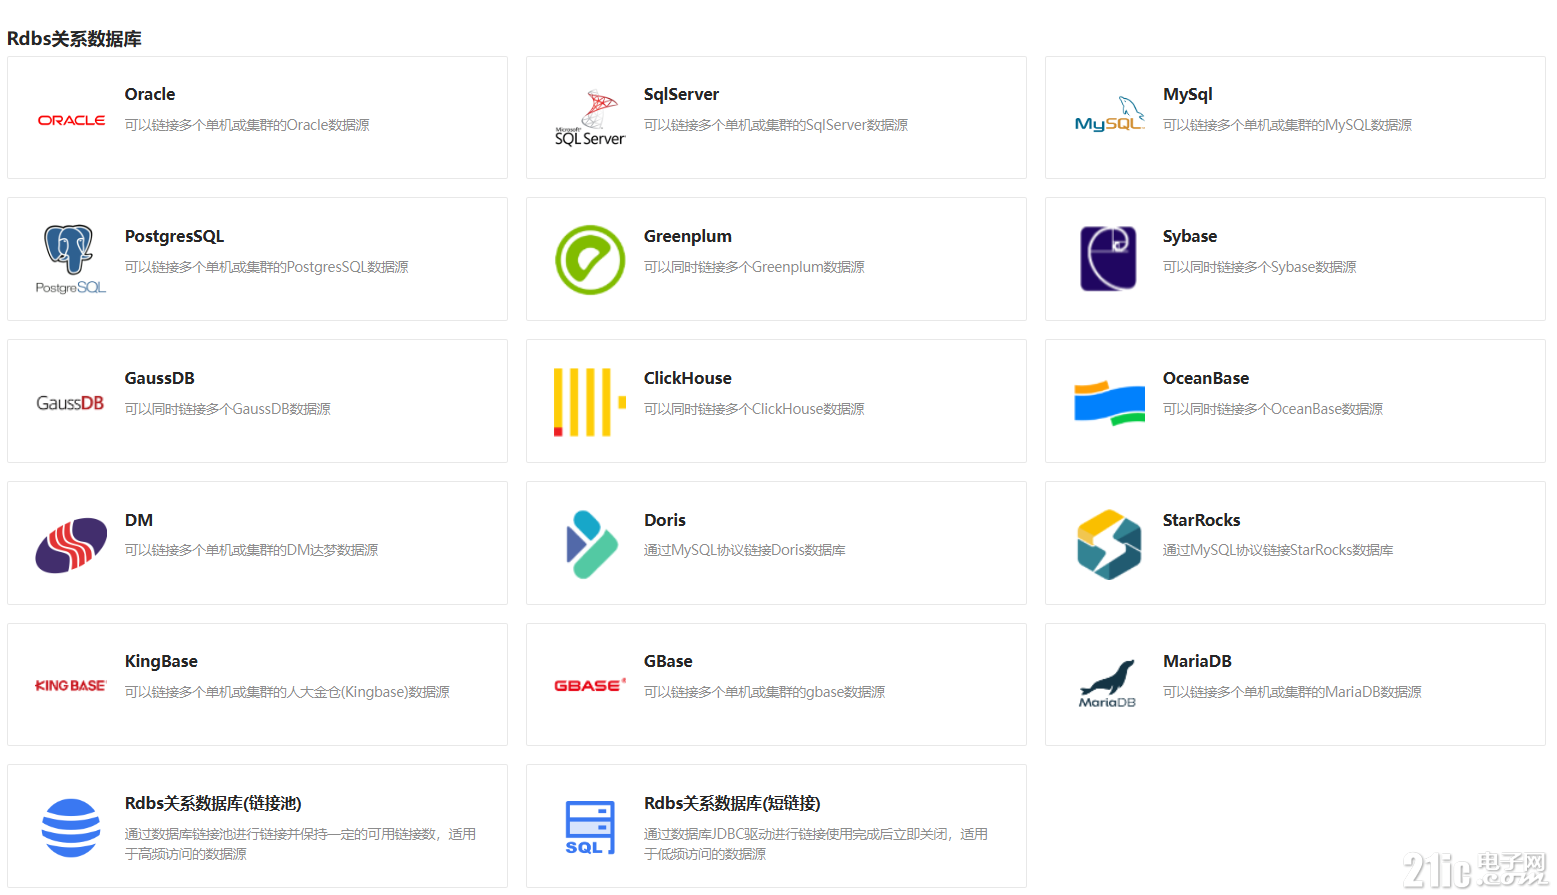Click the MySQL dolphin logo
The height and width of the screenshot is (895, 1557).
tap(1109, 115)
